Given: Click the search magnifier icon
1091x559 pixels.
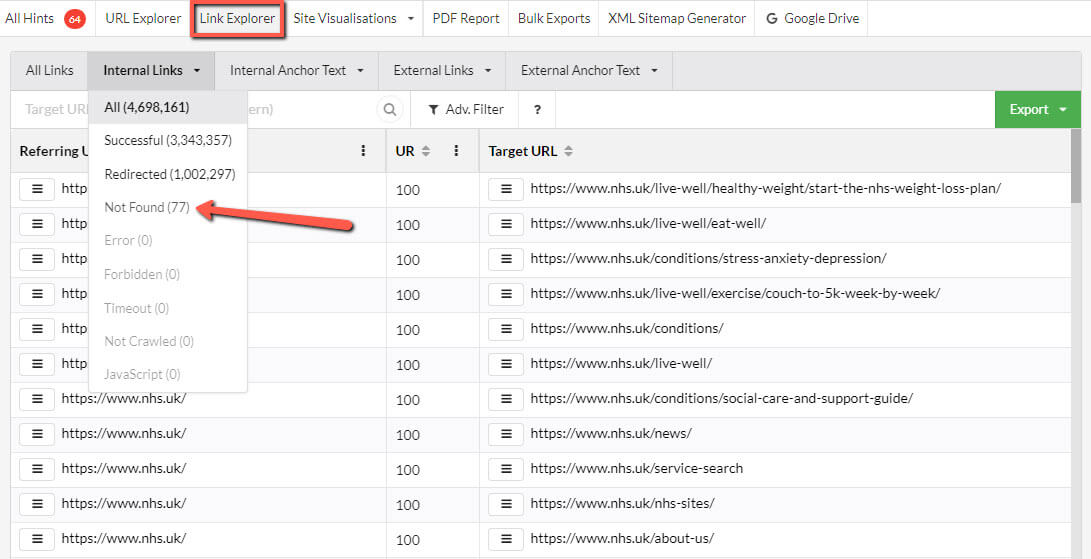Looking at the screenshot, I should 390,109.
